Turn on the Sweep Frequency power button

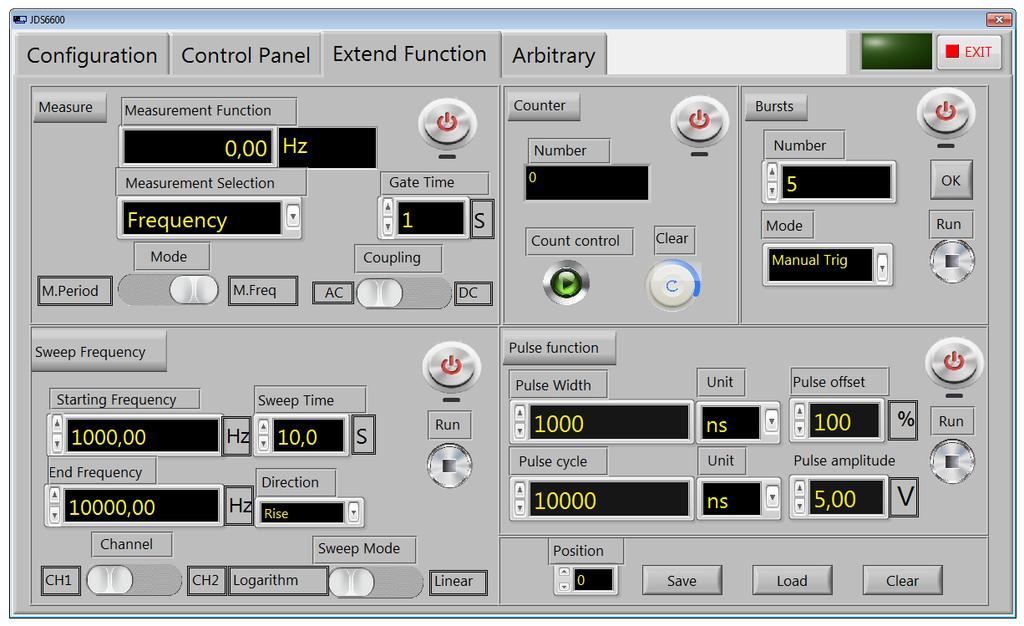[451, 366]
